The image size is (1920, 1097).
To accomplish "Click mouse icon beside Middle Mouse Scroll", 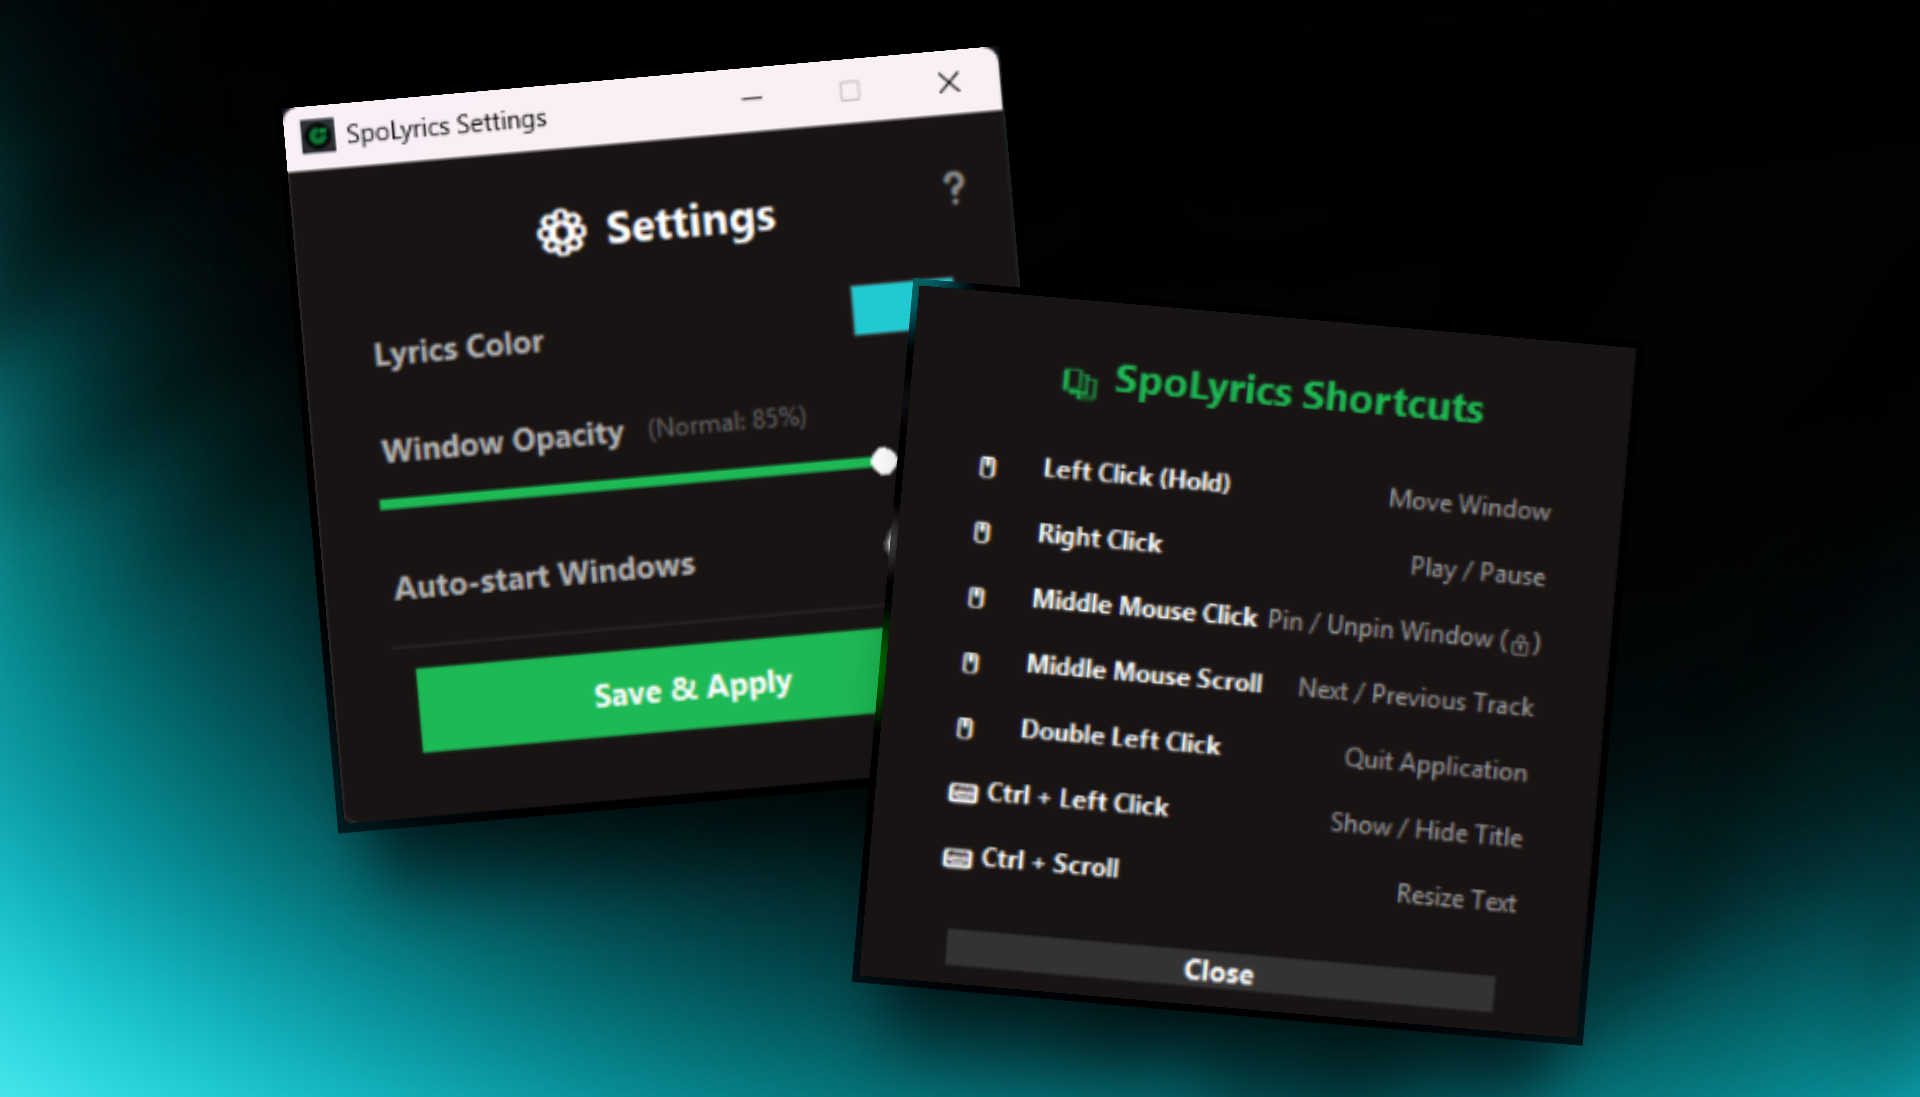I will pos(970,662).
